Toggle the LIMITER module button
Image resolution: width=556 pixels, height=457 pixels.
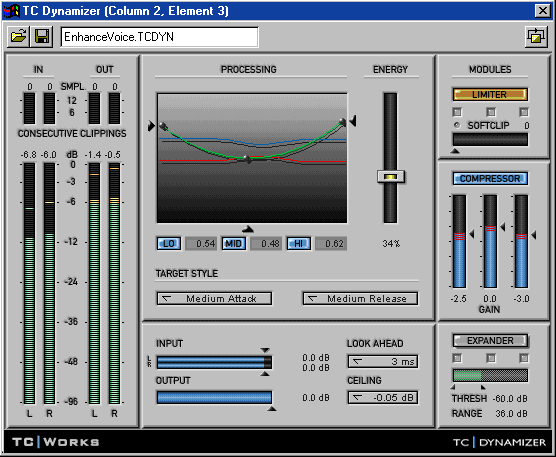click(490, 95)
